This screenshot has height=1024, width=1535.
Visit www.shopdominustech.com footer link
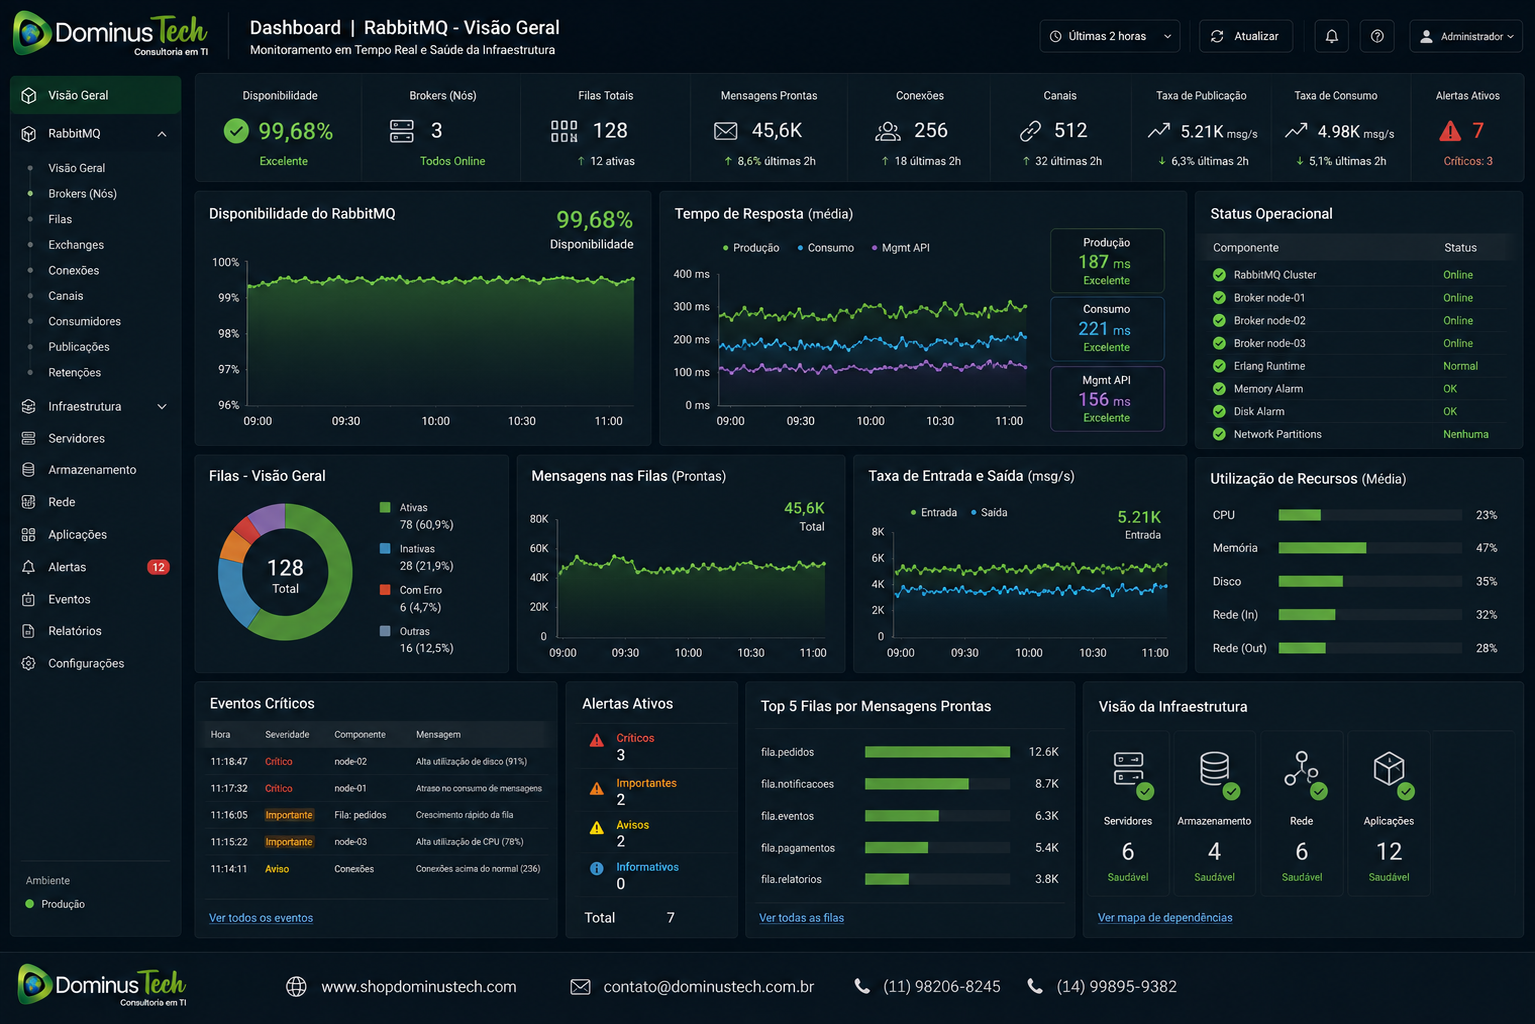click(x=418, y=987)
